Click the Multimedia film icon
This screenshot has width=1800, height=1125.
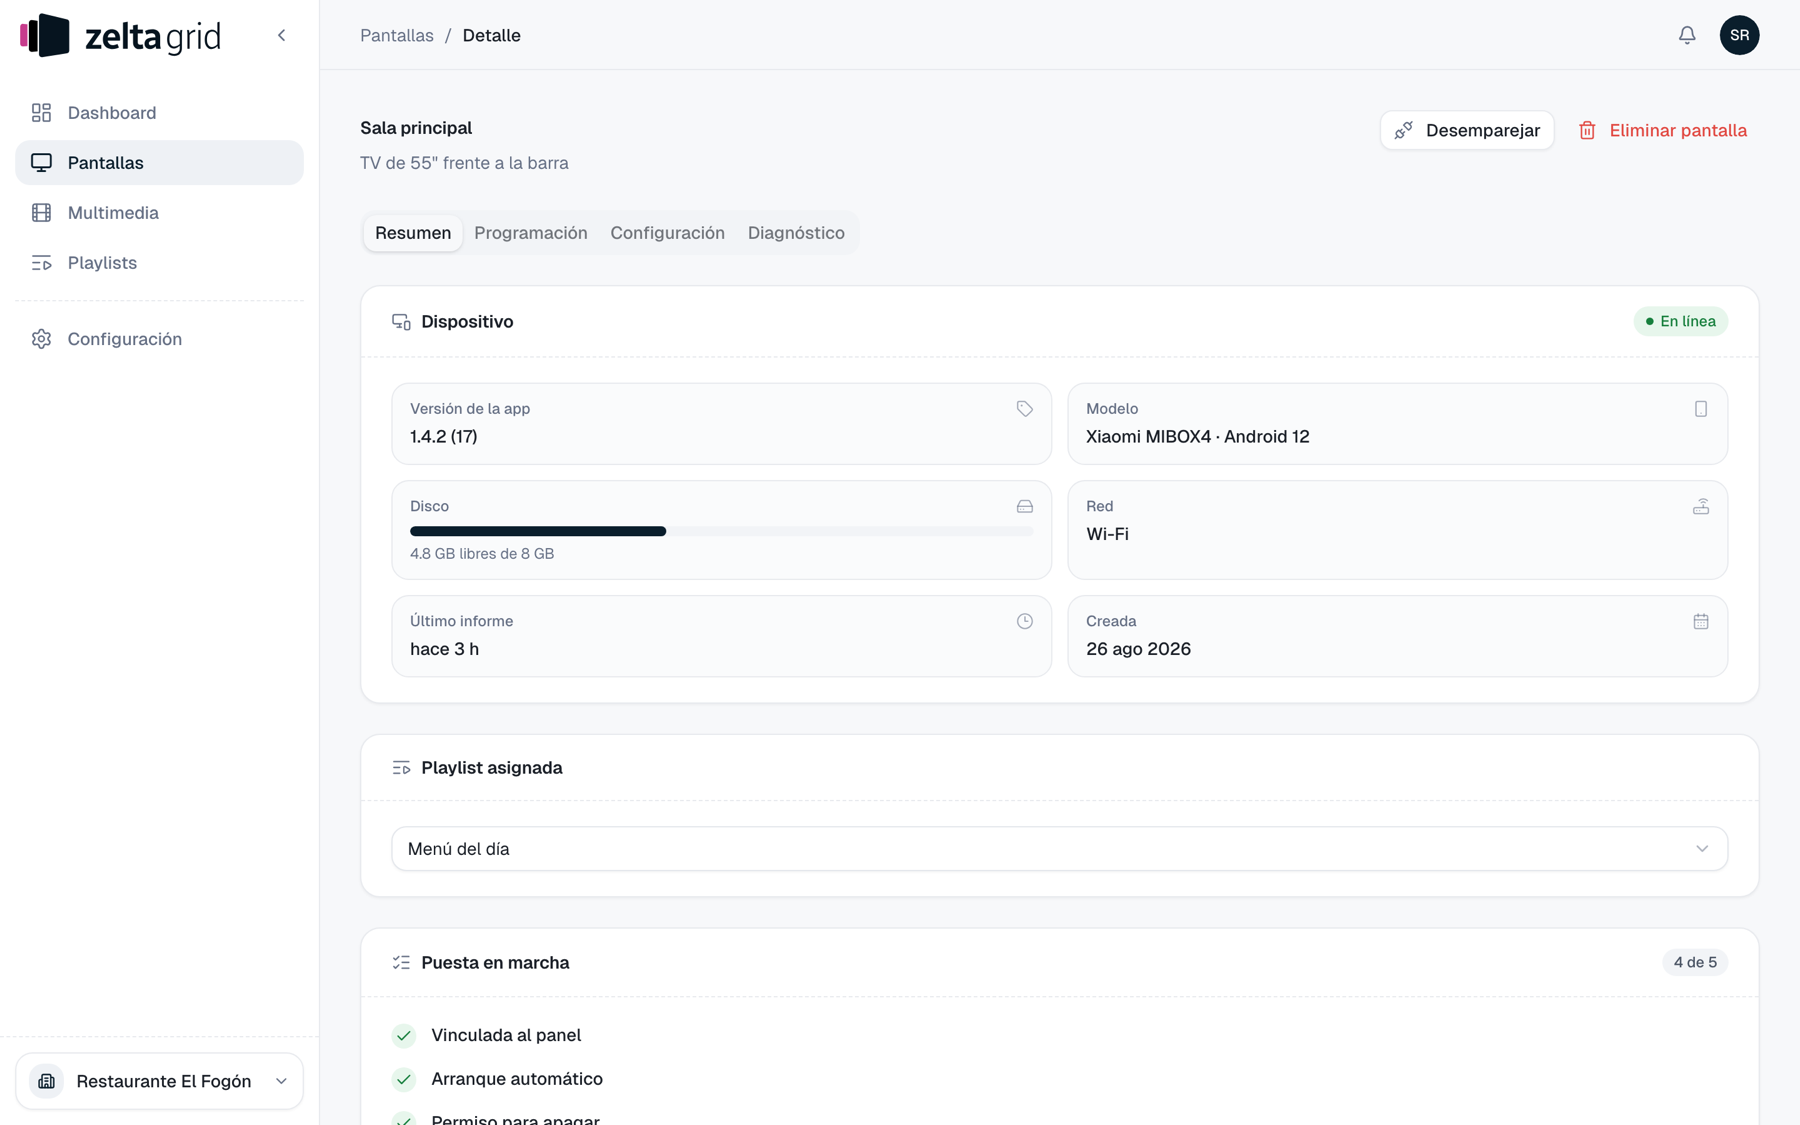pyautogui.click(x=41, y=213)
